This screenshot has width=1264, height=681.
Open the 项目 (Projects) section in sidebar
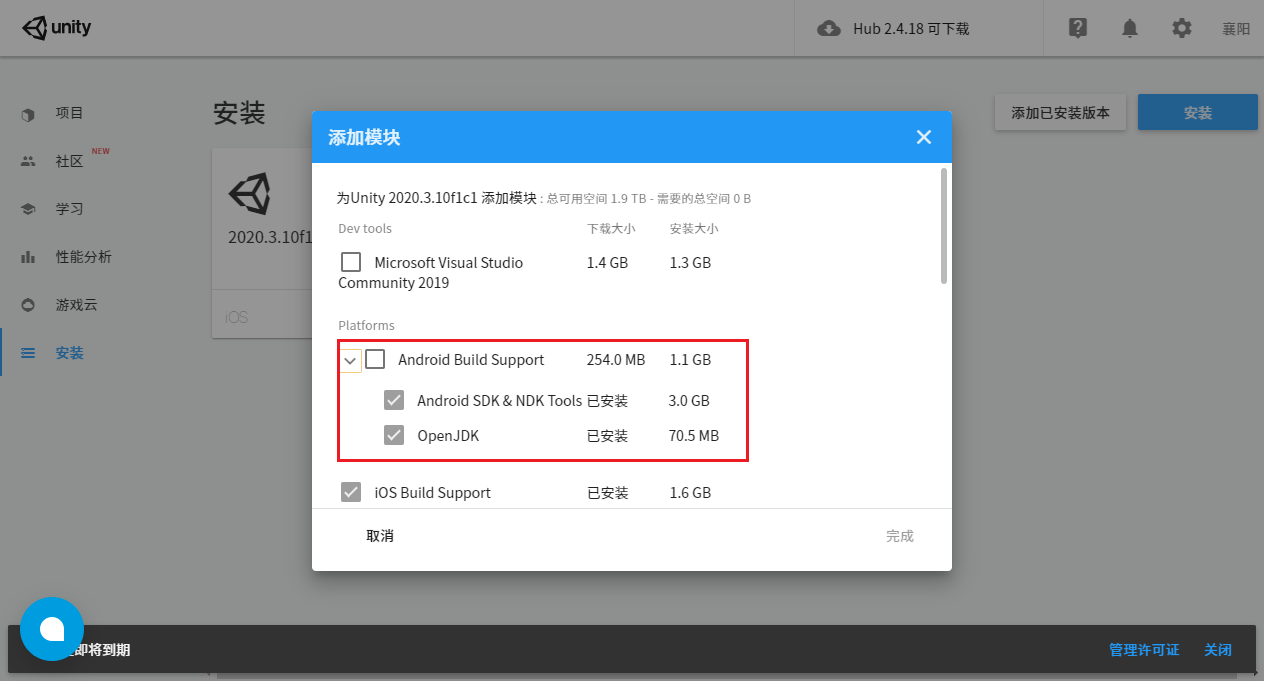click(x=70, y=112)
